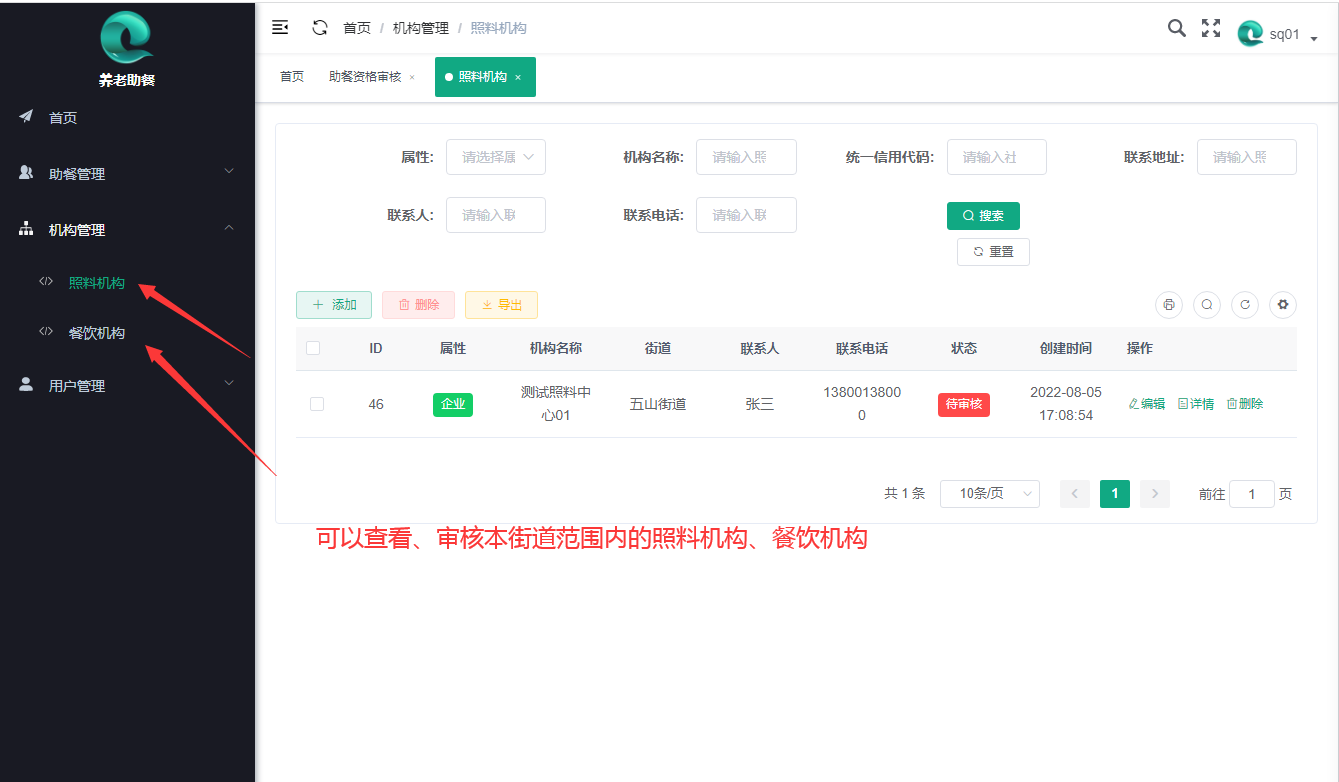
Task: Click the 机构名称 input field
Action: (x=746, y=157)
